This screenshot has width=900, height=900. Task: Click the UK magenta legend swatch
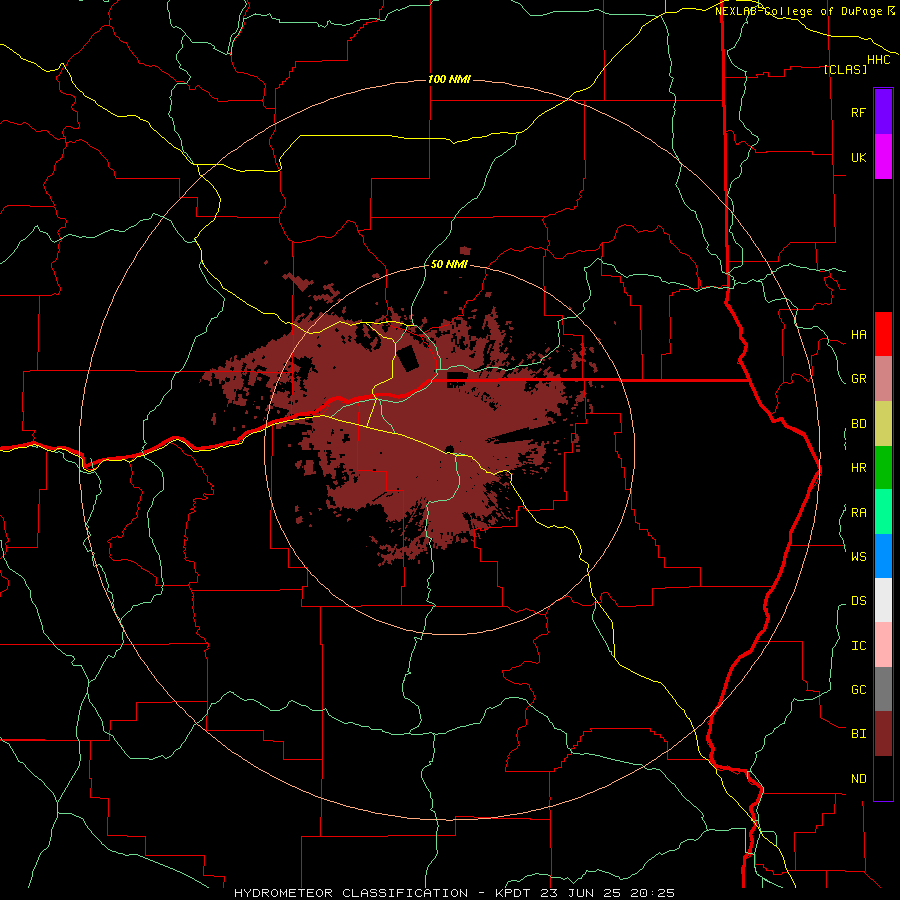883,157
